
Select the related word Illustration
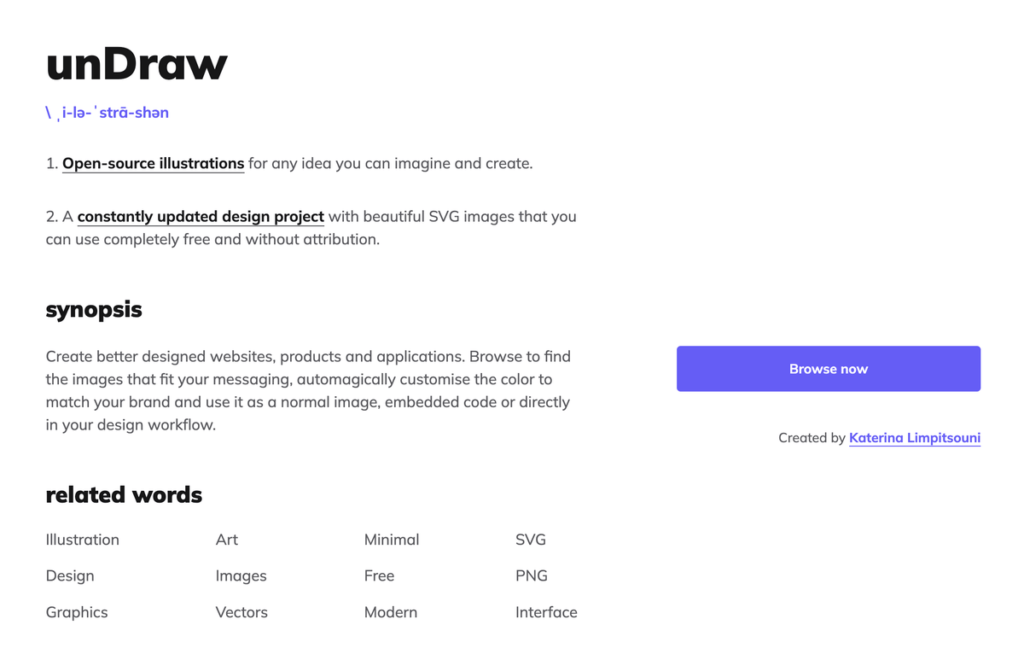click(x=82, y=540)
